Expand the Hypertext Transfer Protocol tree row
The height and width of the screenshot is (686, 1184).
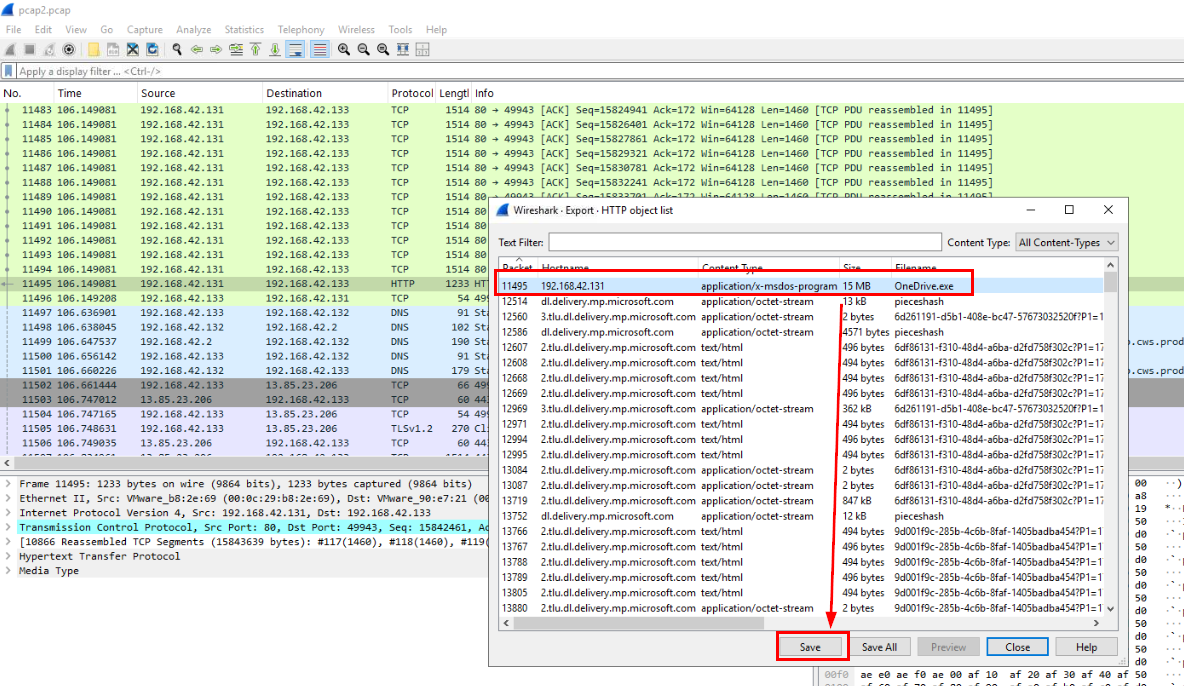[9, 556]
